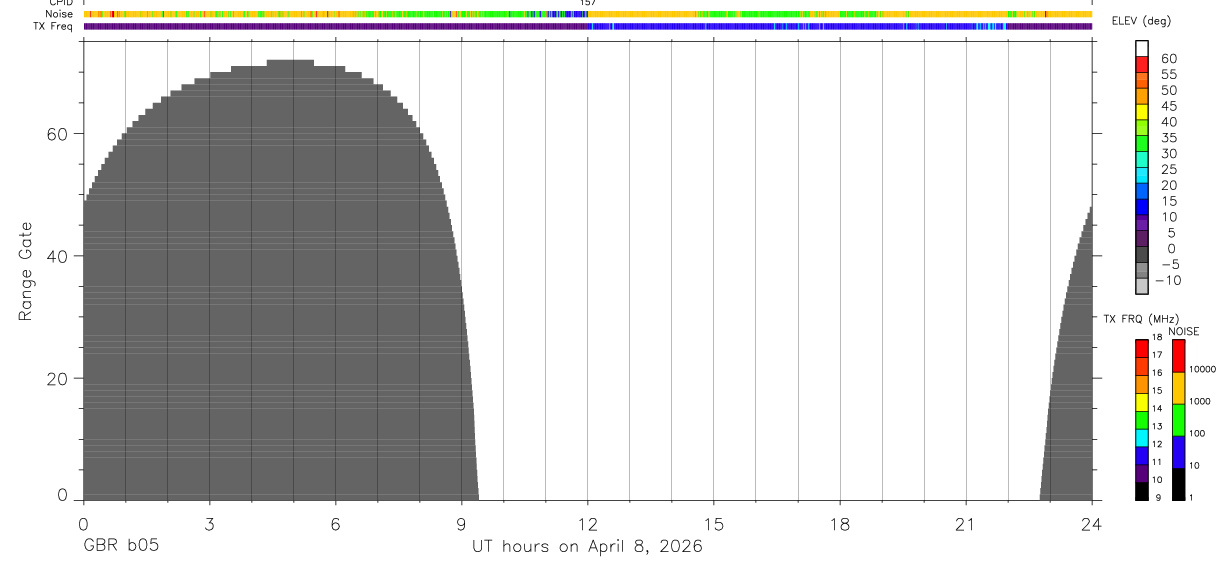1228x567 pixels.
Task: Pick the red swatch in the TX FRQ legend
Action: (x=1141, y=348)
